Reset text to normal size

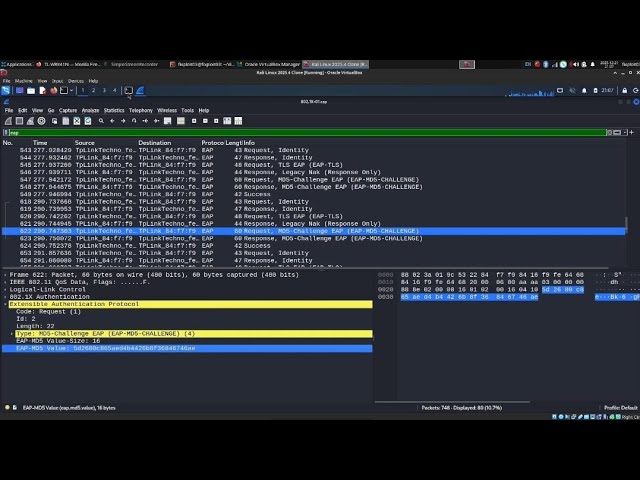pyautogui.click(x=216, y=121)
